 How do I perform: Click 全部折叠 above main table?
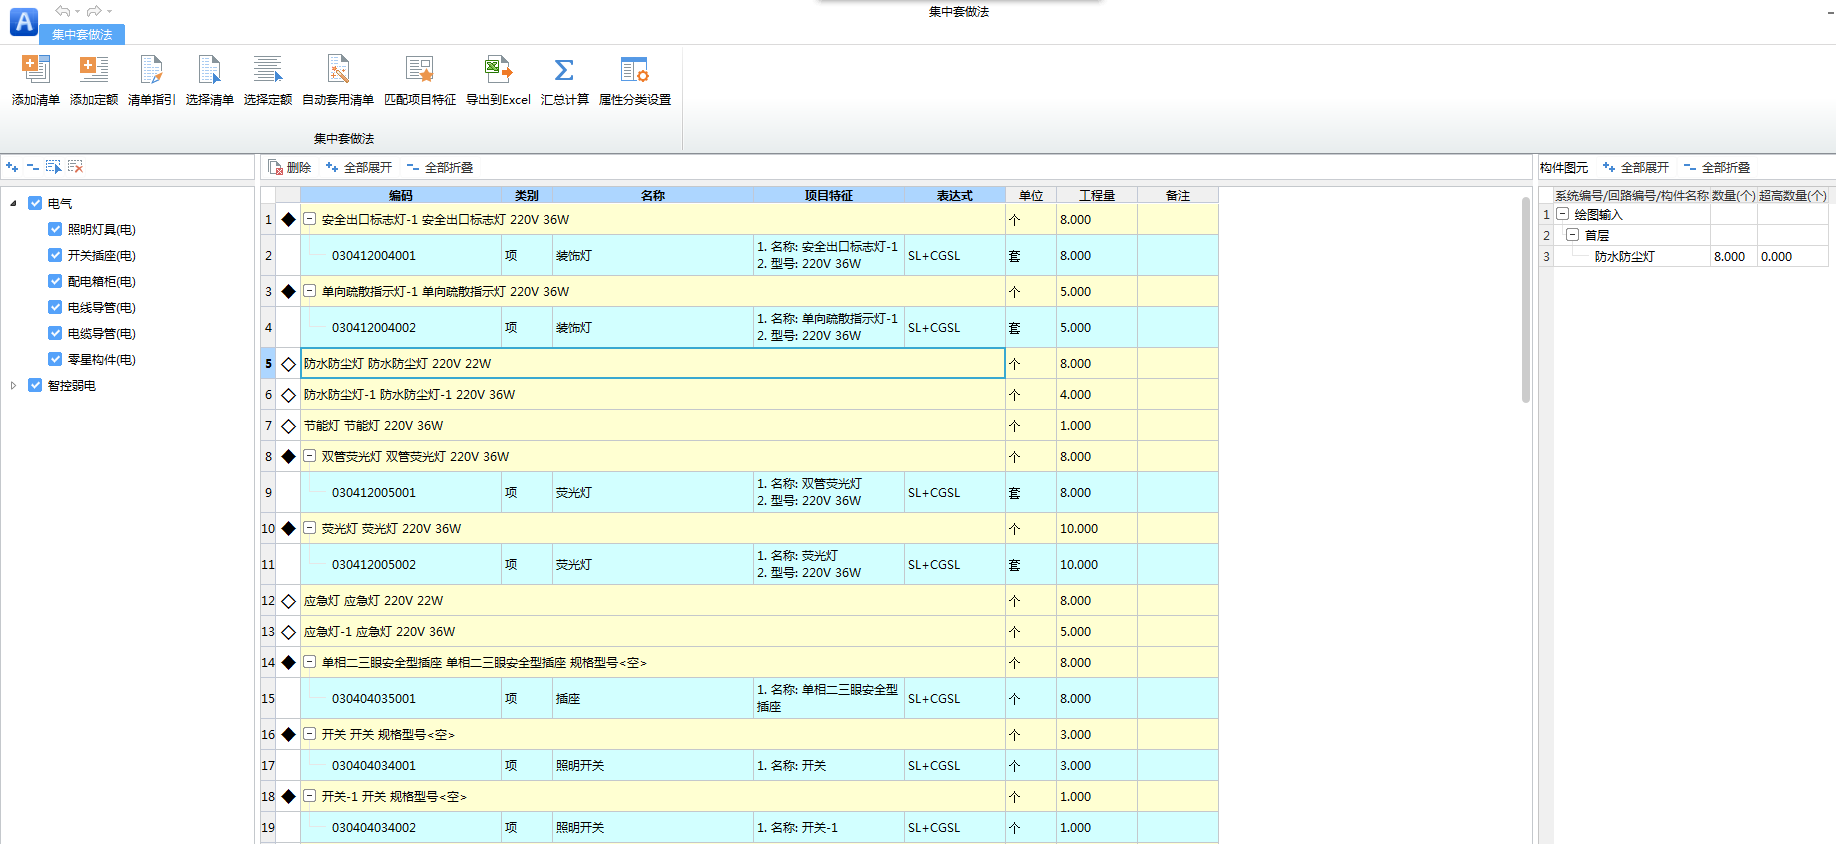pyautogui.click(x=440, y=167)
